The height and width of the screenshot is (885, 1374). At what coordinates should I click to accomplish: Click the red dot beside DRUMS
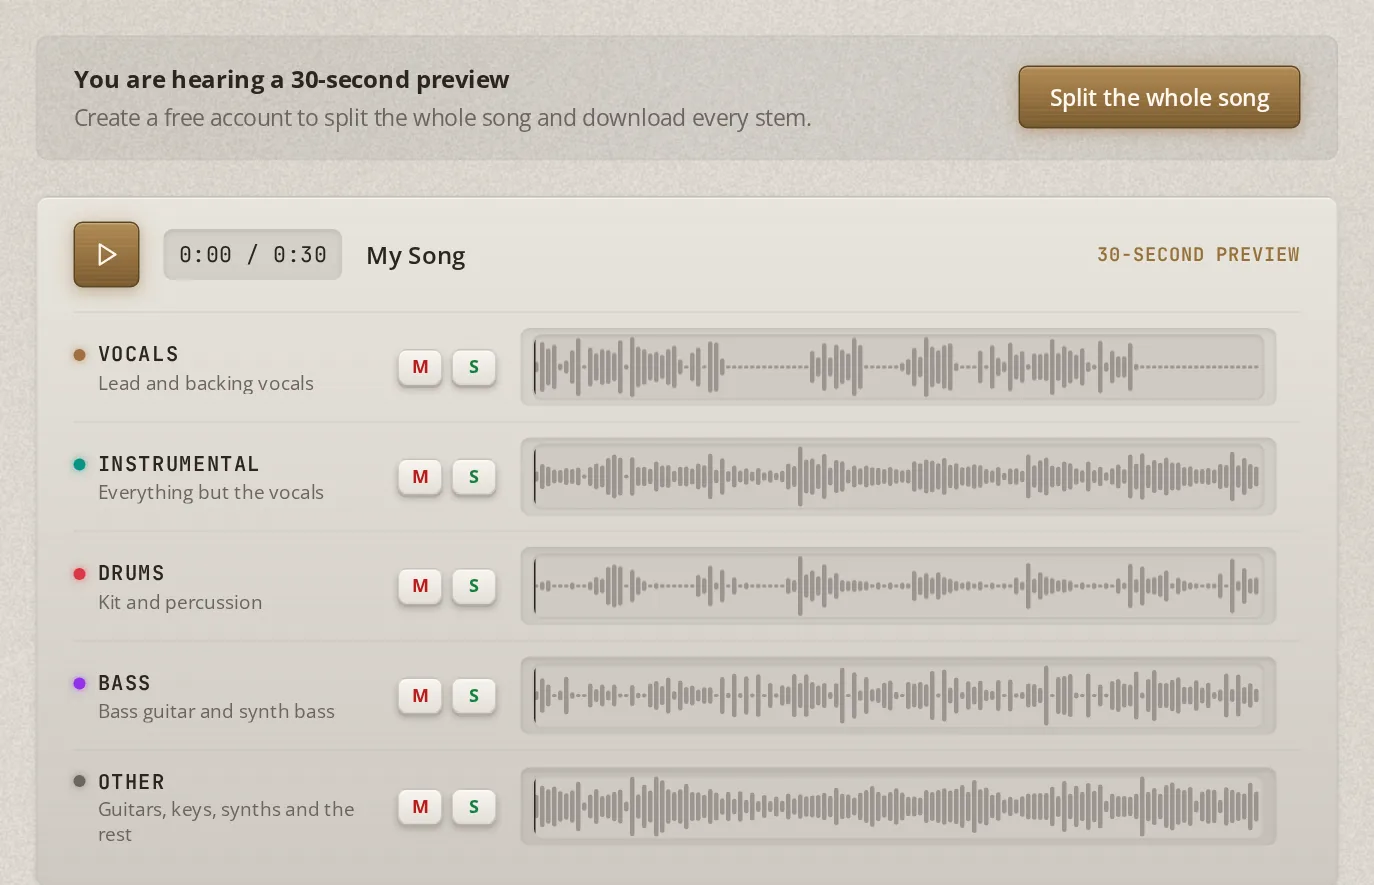click(x=80, y=574)
